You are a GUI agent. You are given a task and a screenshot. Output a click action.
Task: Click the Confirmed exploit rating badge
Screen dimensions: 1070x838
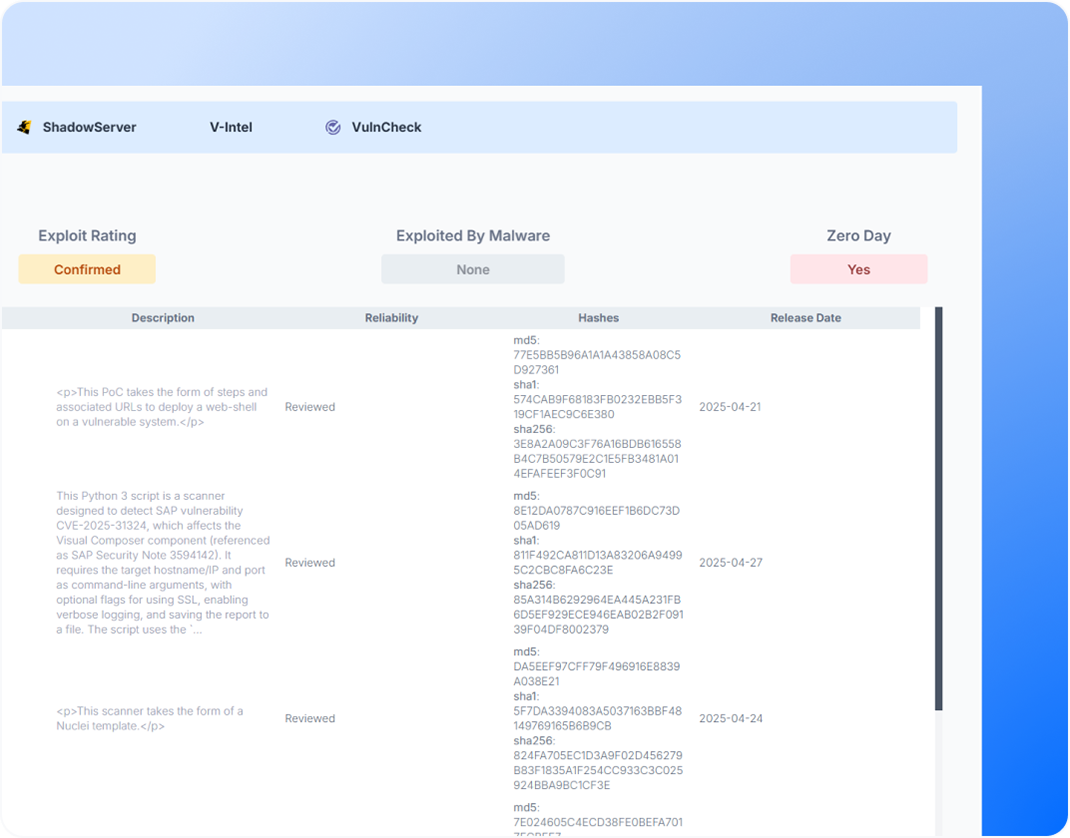point(87,270)
